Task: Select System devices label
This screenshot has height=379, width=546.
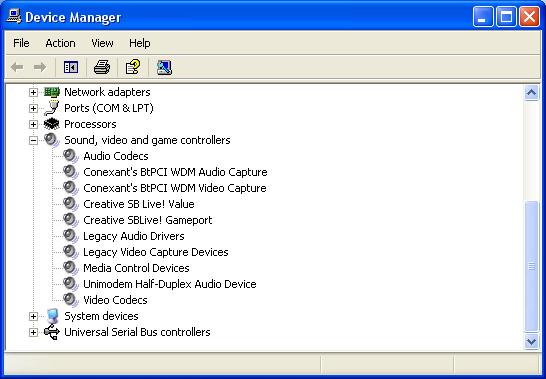Action: 101,316
